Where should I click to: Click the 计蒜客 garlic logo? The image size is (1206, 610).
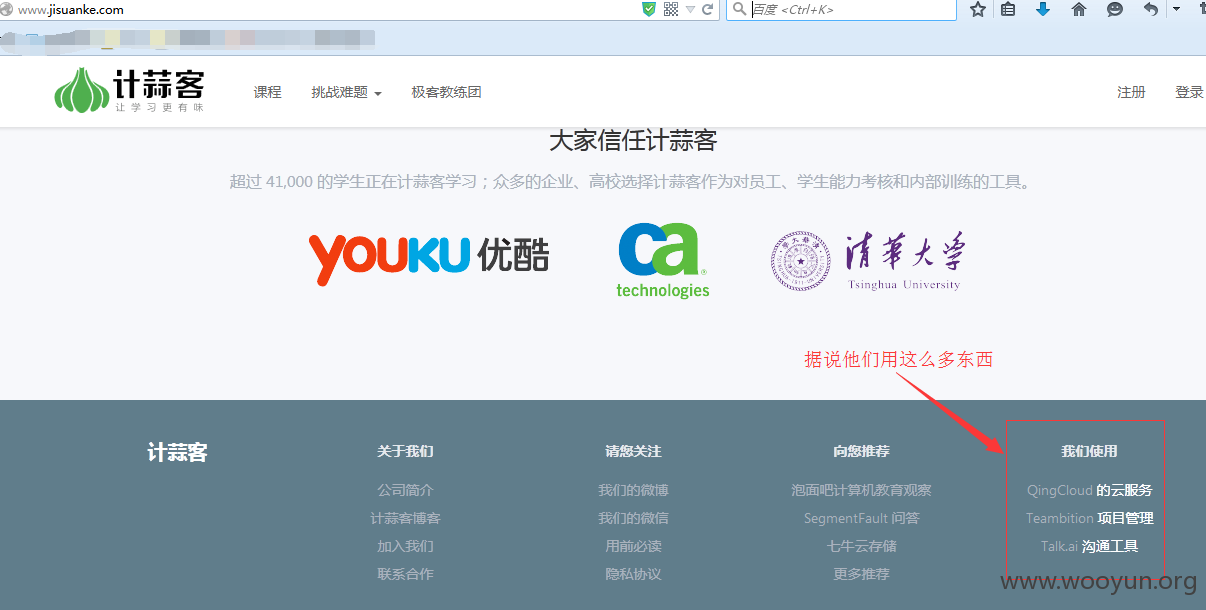(129, 90)
